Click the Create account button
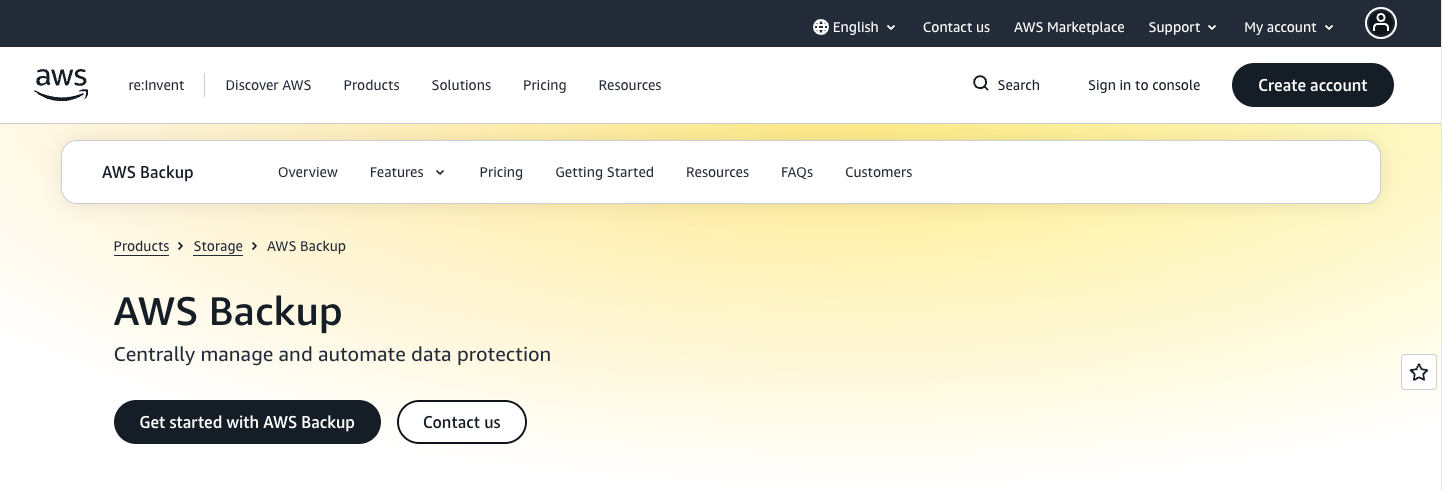The width and height of the screenshot is (1442, 490). (1312, 85)
